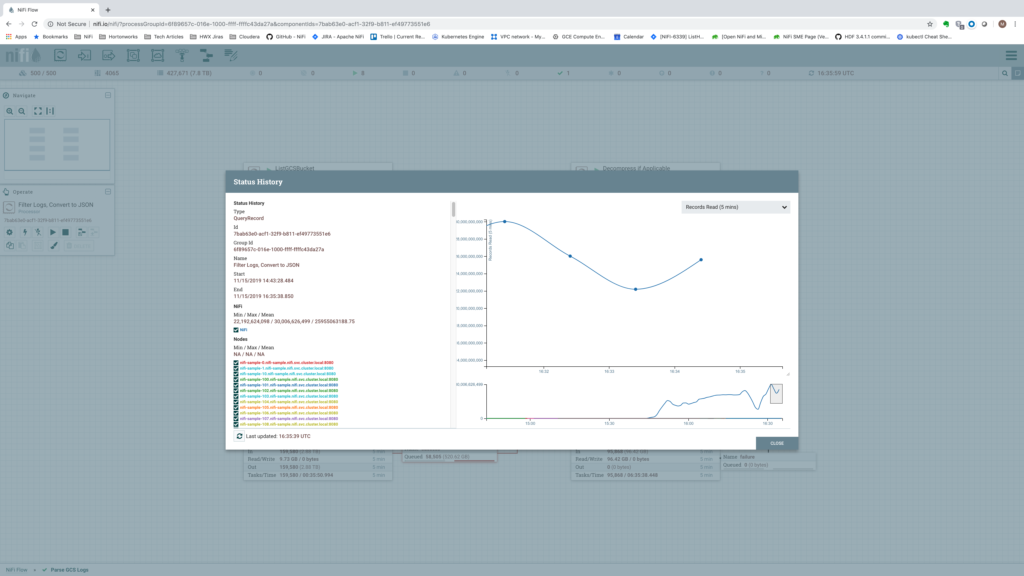
Task: Collapse the Navigate panel
Action: point(106,94)
